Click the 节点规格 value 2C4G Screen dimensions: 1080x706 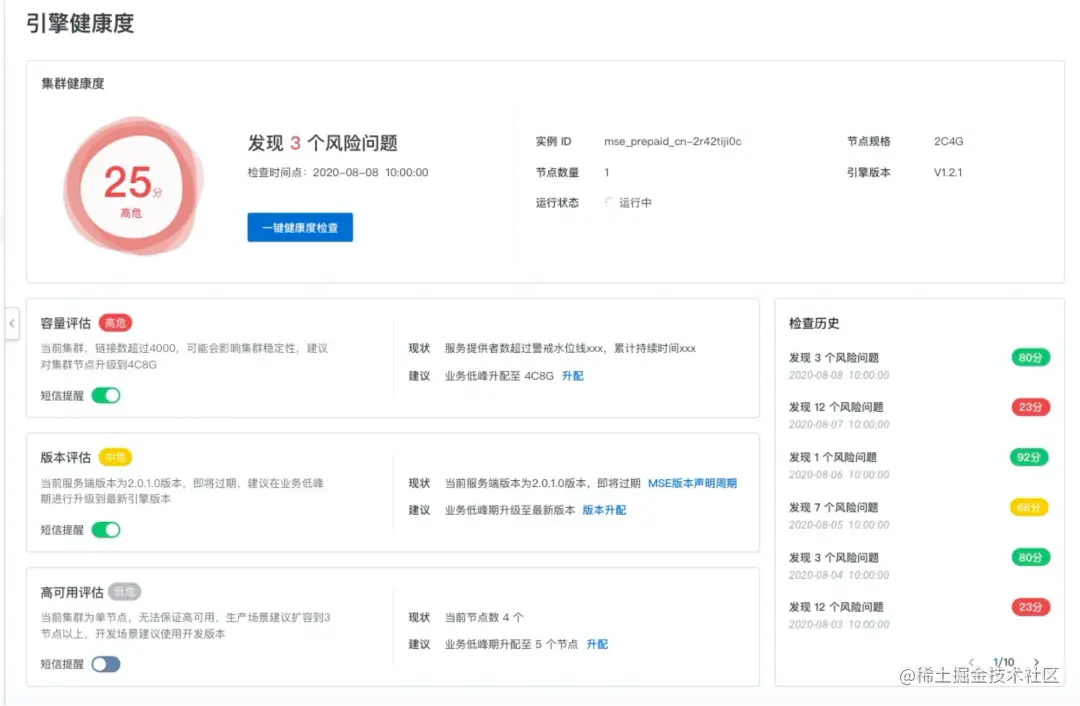point(948,141)
